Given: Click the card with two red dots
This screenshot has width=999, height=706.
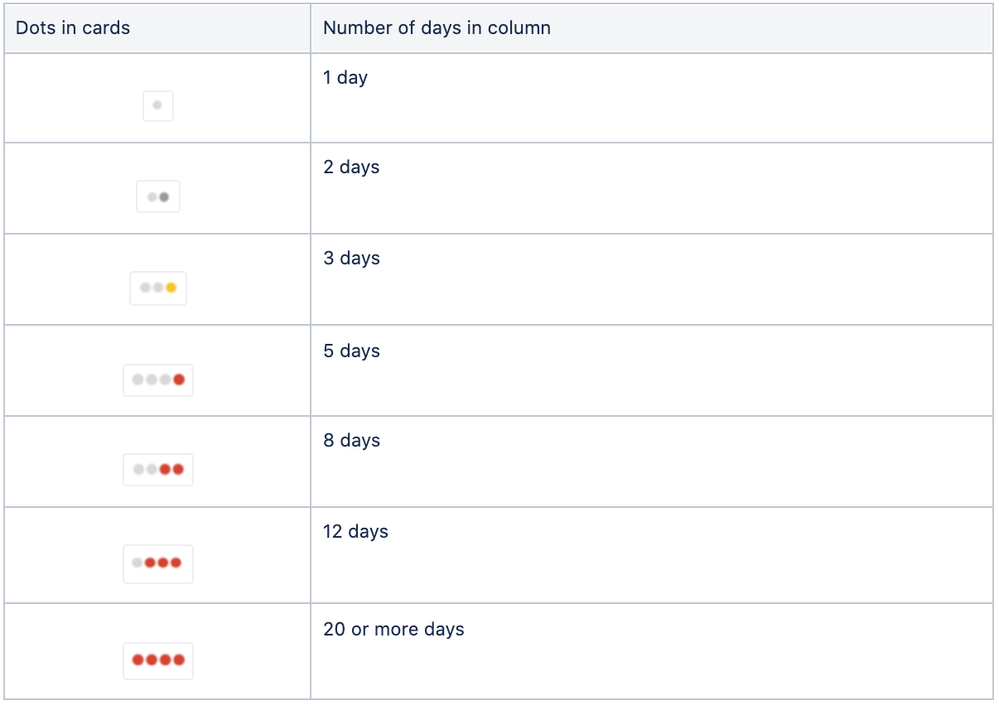Looking at the screenshot, I should (158, 470).
